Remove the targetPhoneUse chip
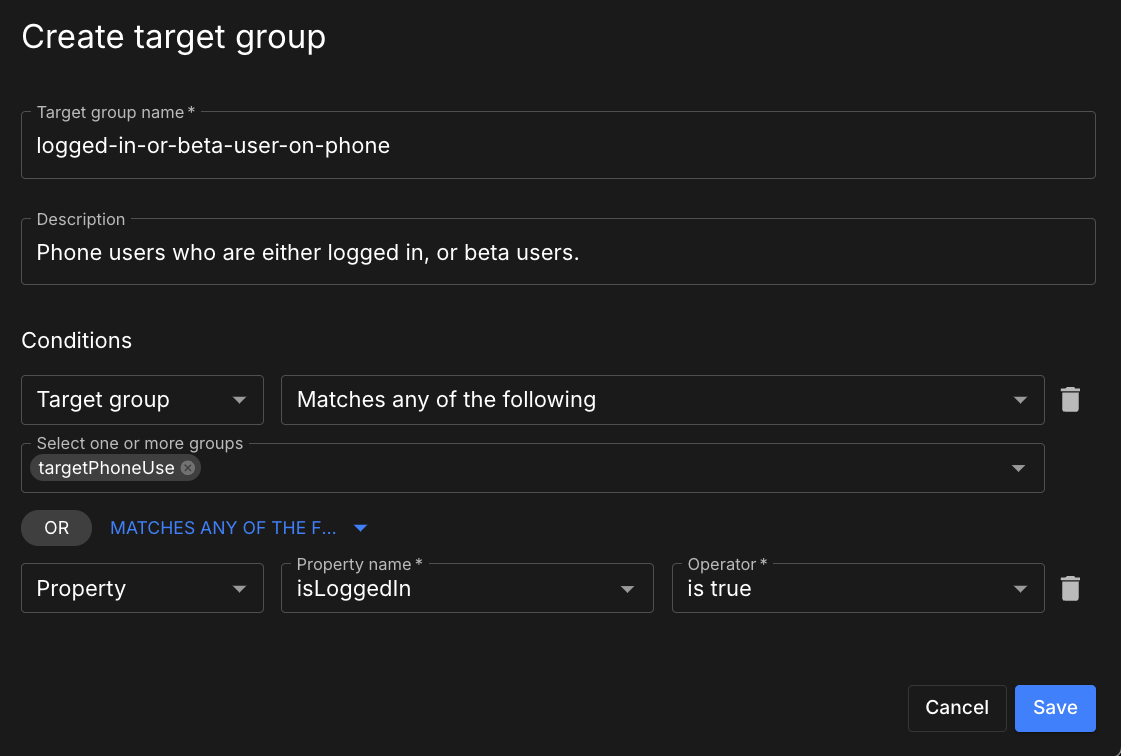1121x756 pixels. 187,467
